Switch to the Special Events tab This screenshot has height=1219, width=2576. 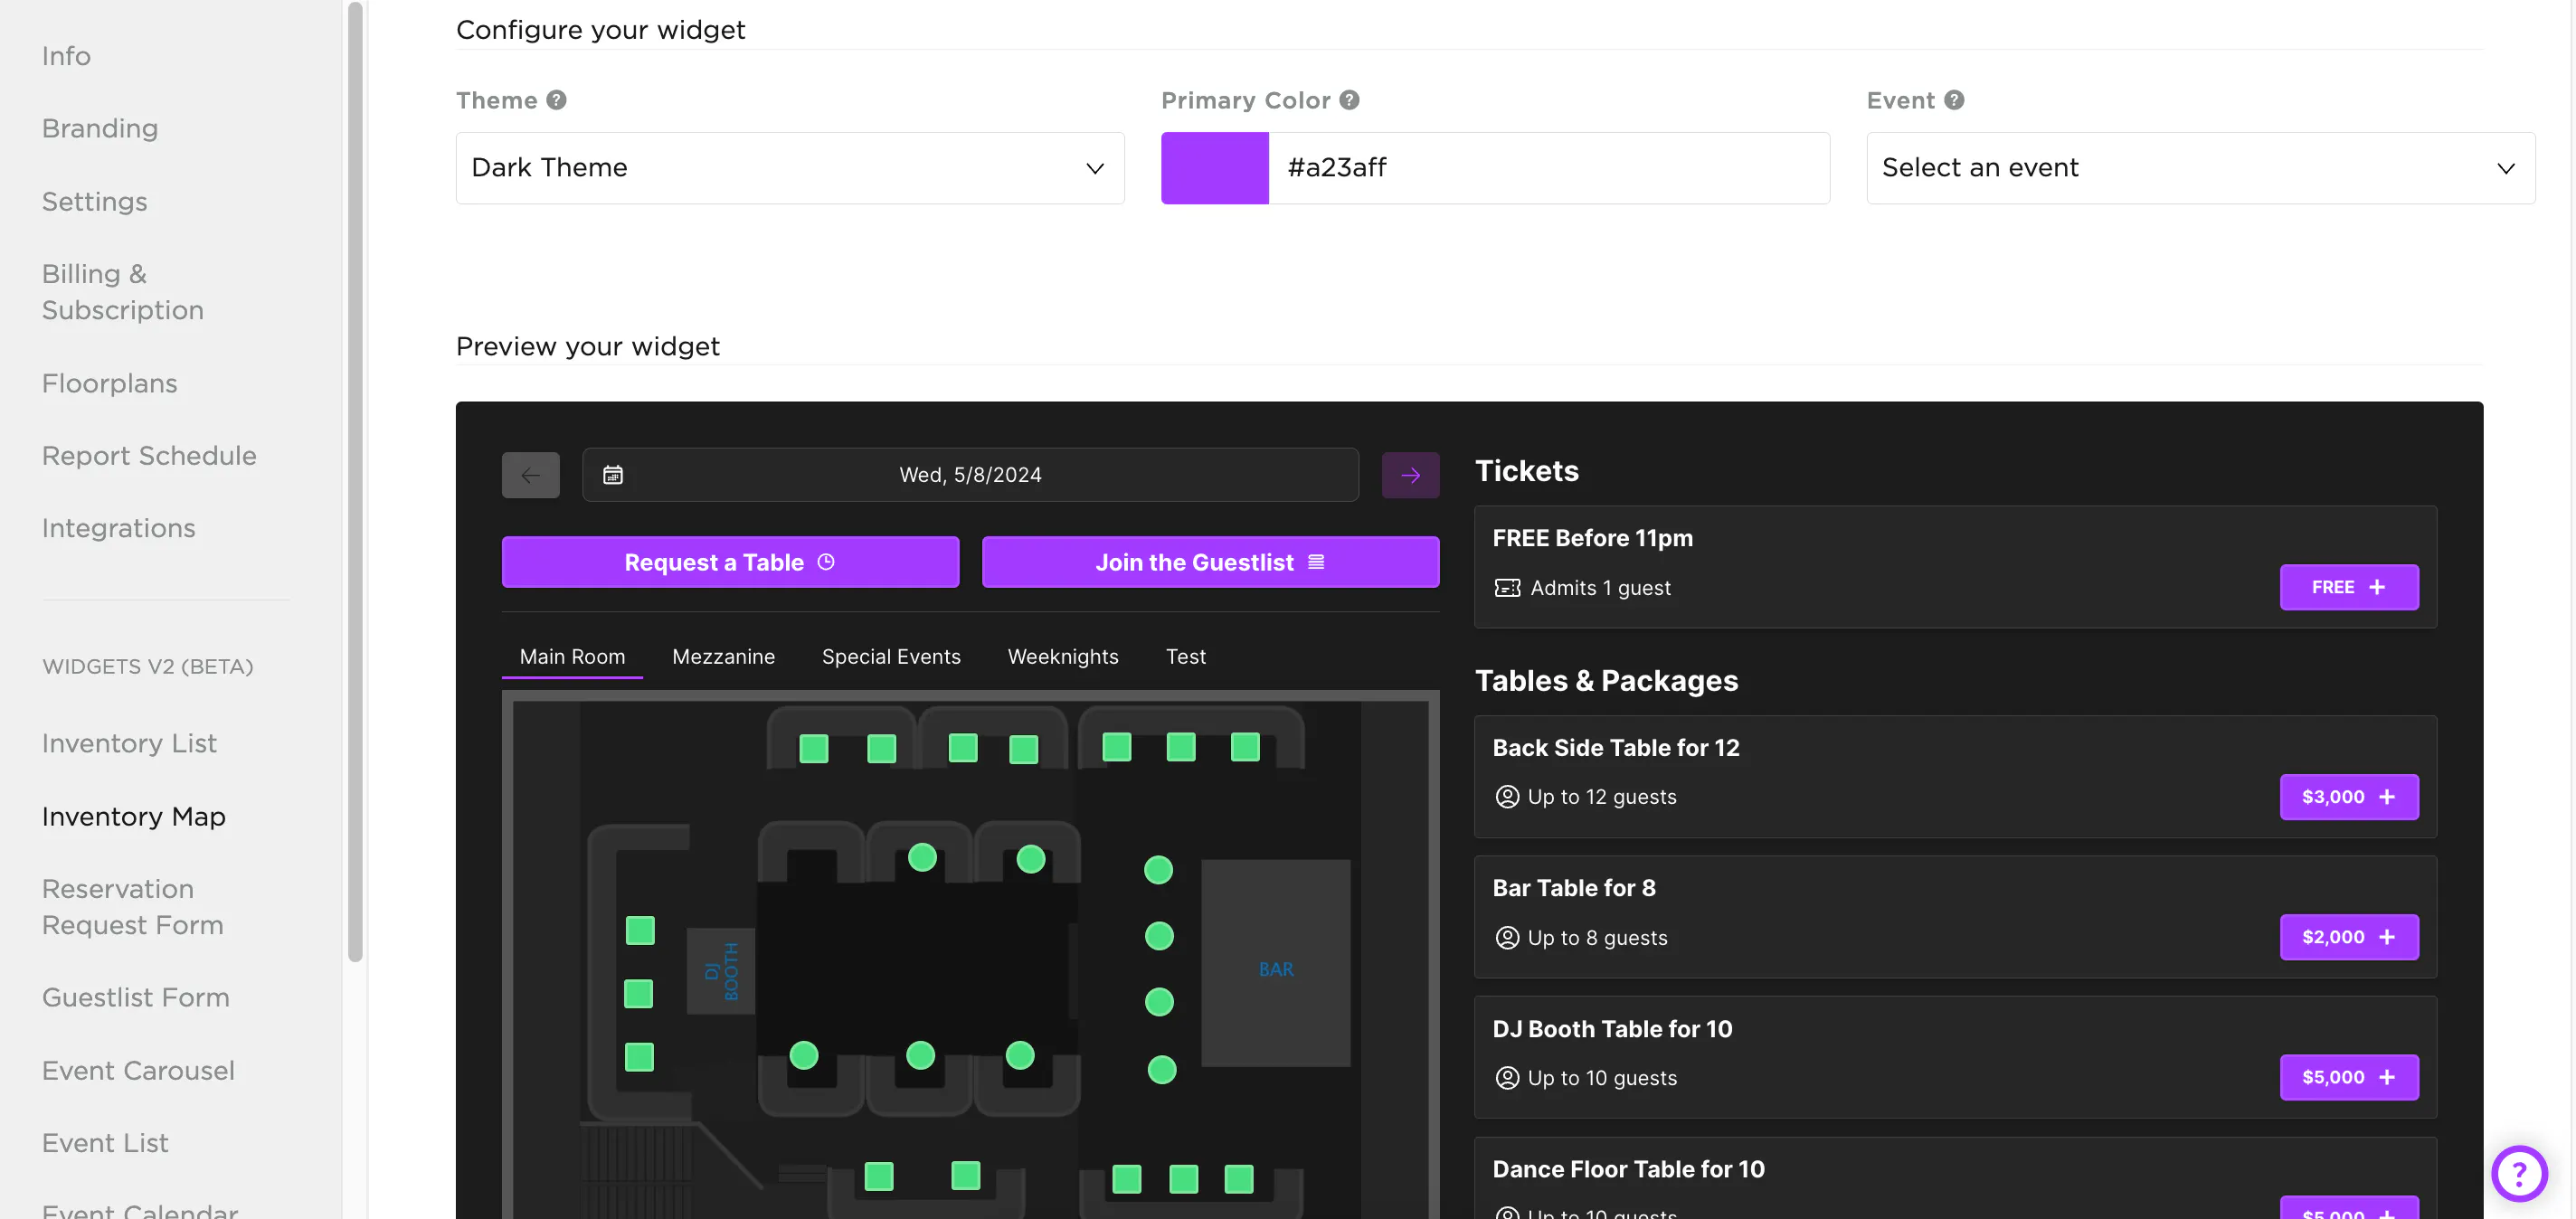890,657
